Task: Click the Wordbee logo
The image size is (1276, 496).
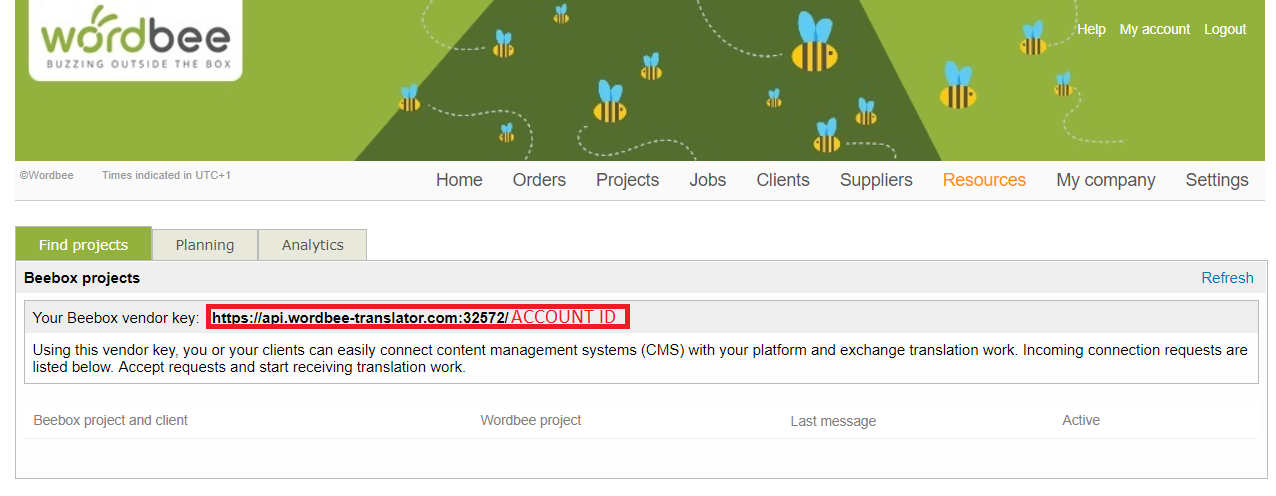Action: 135,40
